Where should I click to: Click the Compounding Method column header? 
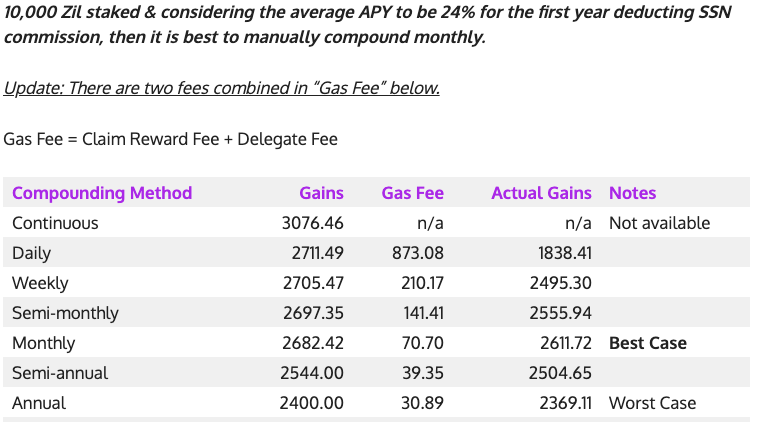pyautogui.click(x=102, y=193)
